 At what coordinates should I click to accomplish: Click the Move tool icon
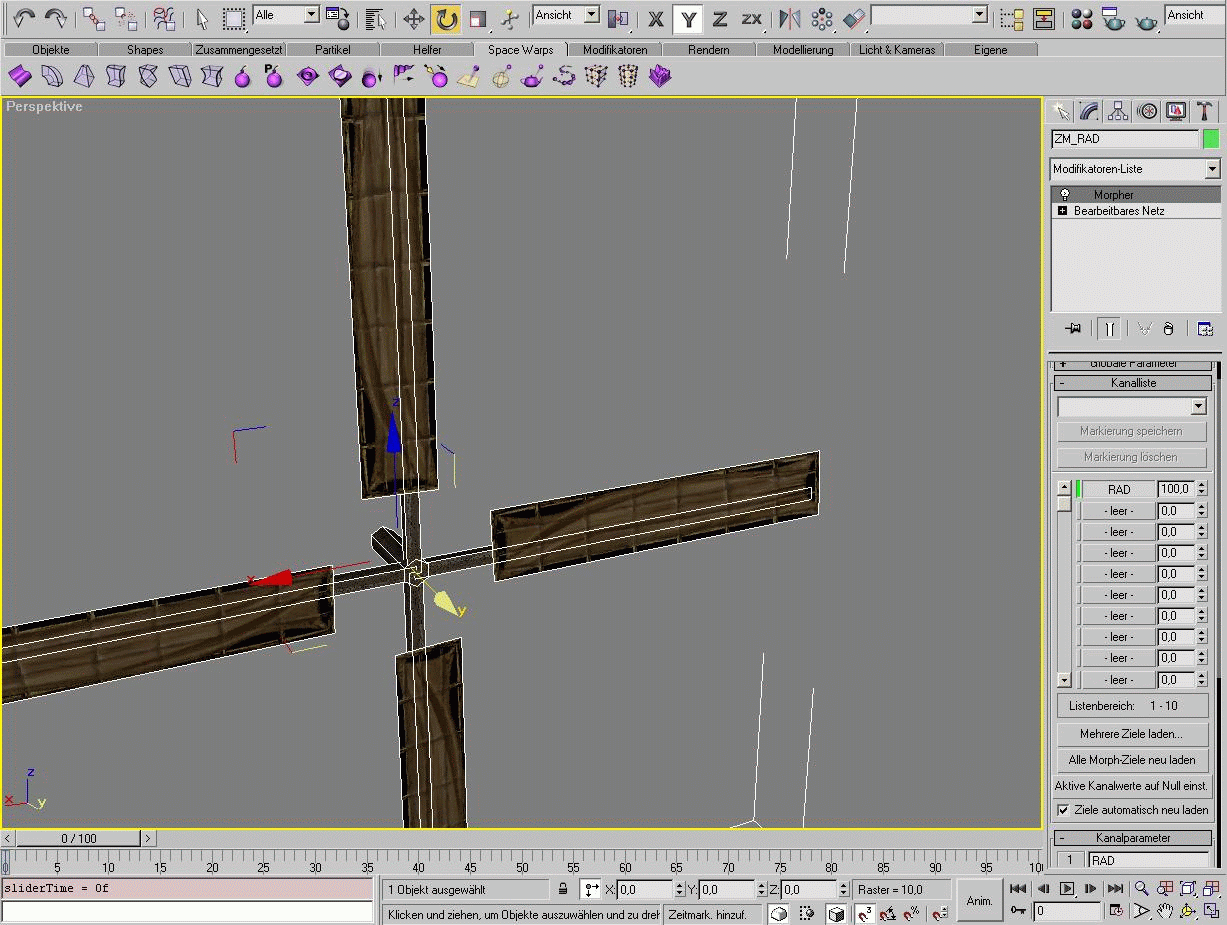tap(413, 18)
